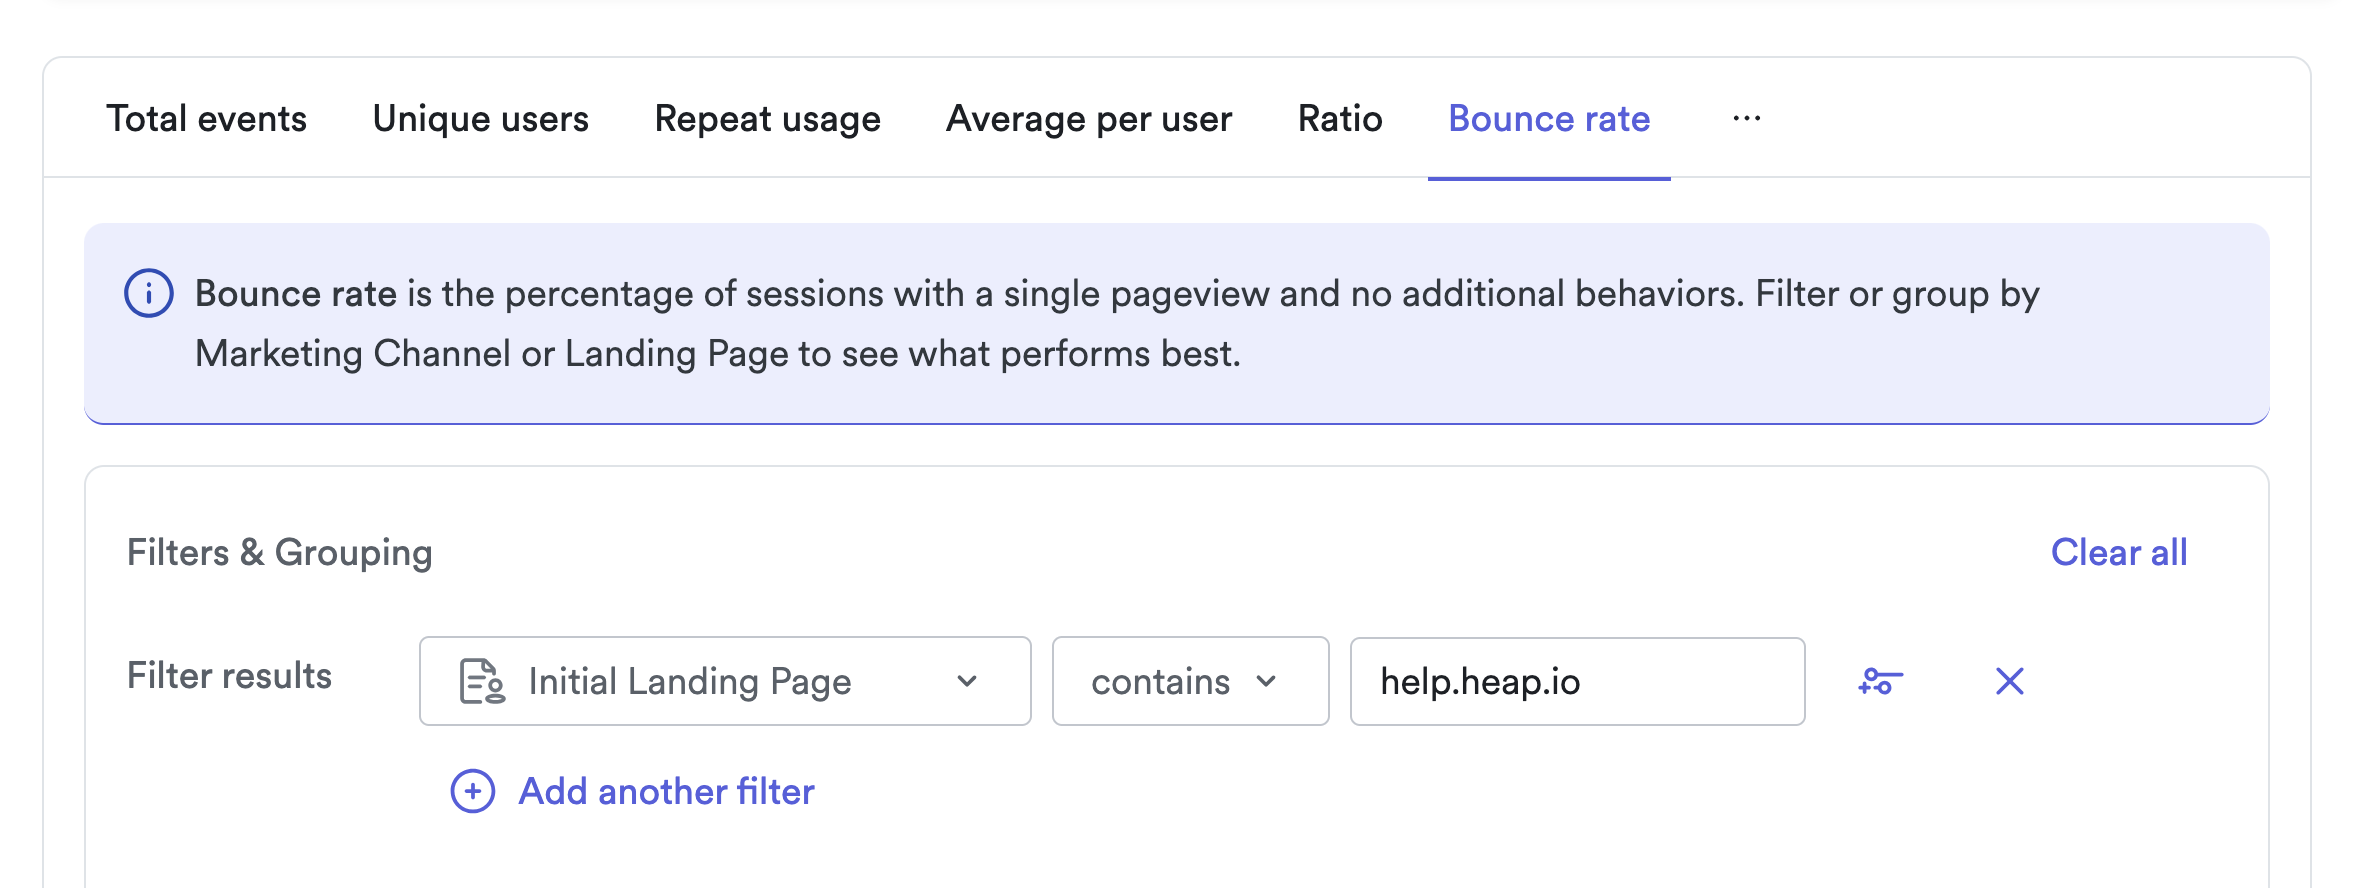Viewport: 2370px width, 888px height.
Task: Click the chevron arrow beside contains
Action: pos(1266,681)
